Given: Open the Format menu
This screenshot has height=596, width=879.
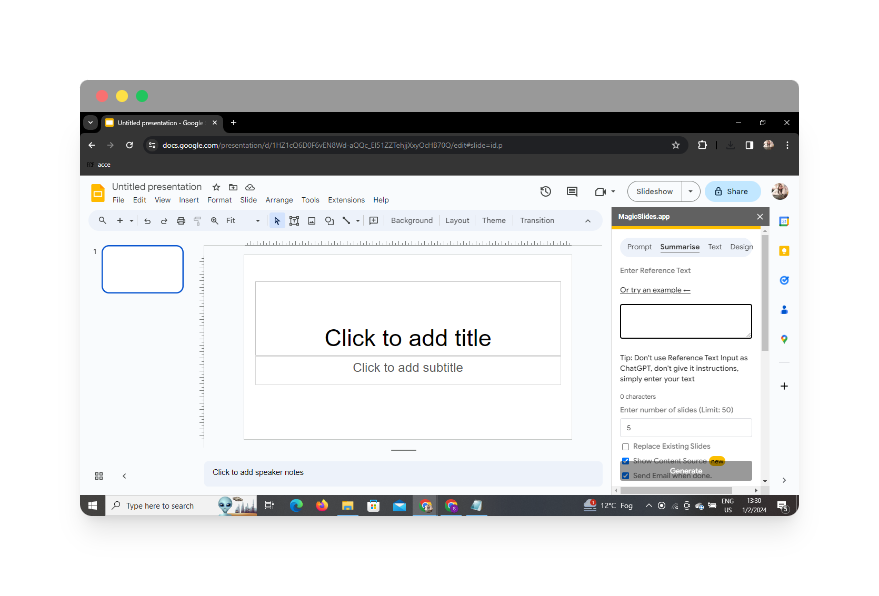Looking at the screenshot, I should [219, 200].
